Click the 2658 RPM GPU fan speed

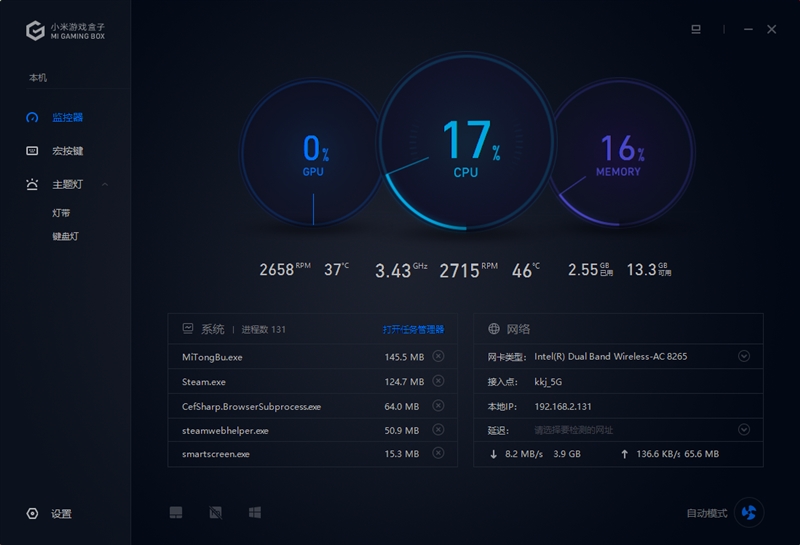click(285, 269)
